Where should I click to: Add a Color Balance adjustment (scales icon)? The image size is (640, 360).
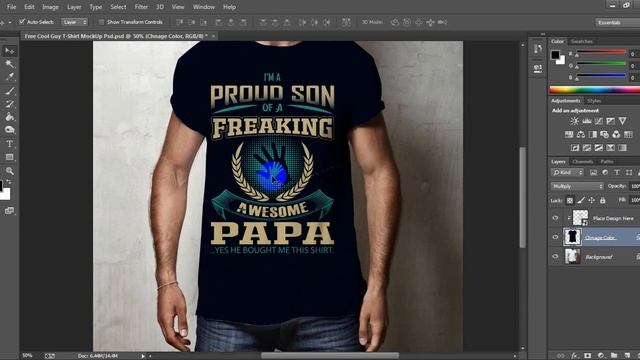click(x=580, y=134)
